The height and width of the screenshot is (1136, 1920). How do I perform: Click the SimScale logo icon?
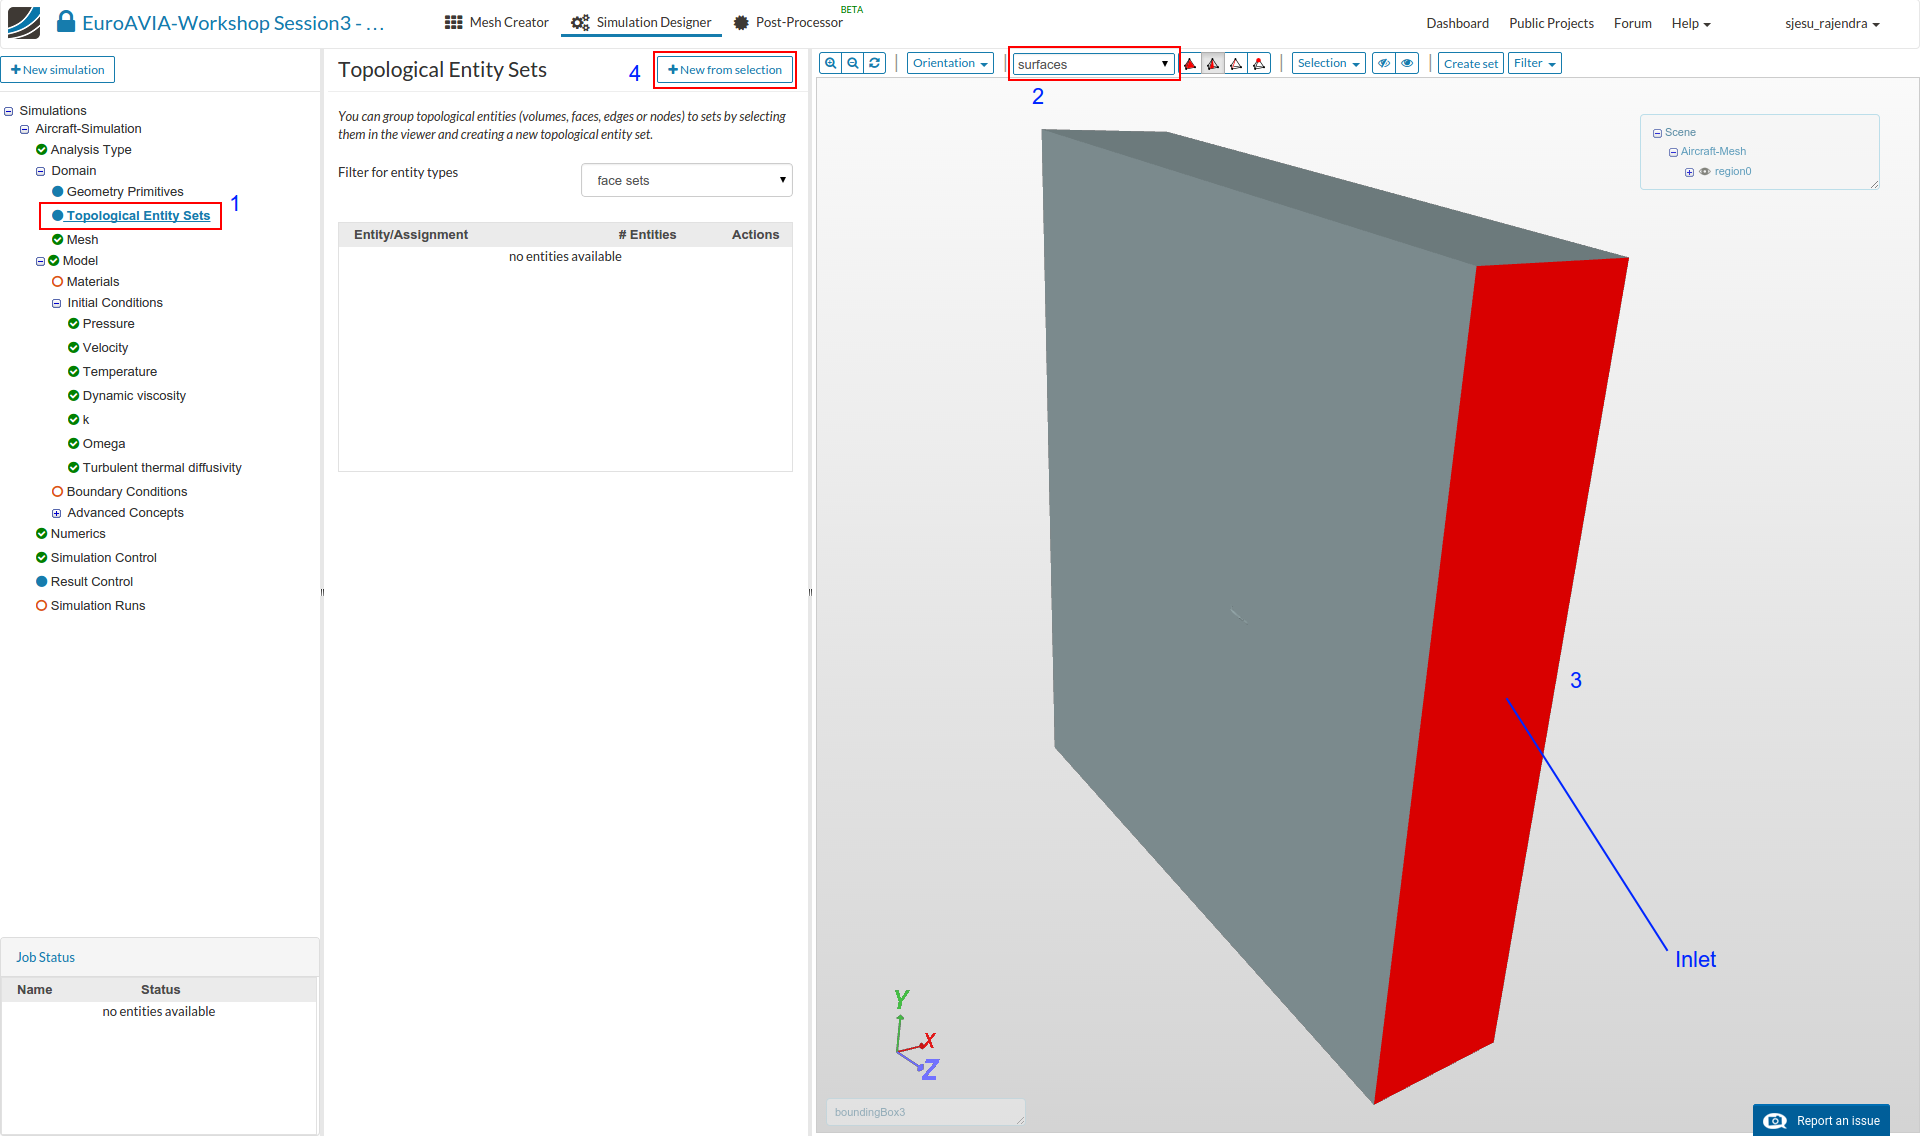[24, 22]
